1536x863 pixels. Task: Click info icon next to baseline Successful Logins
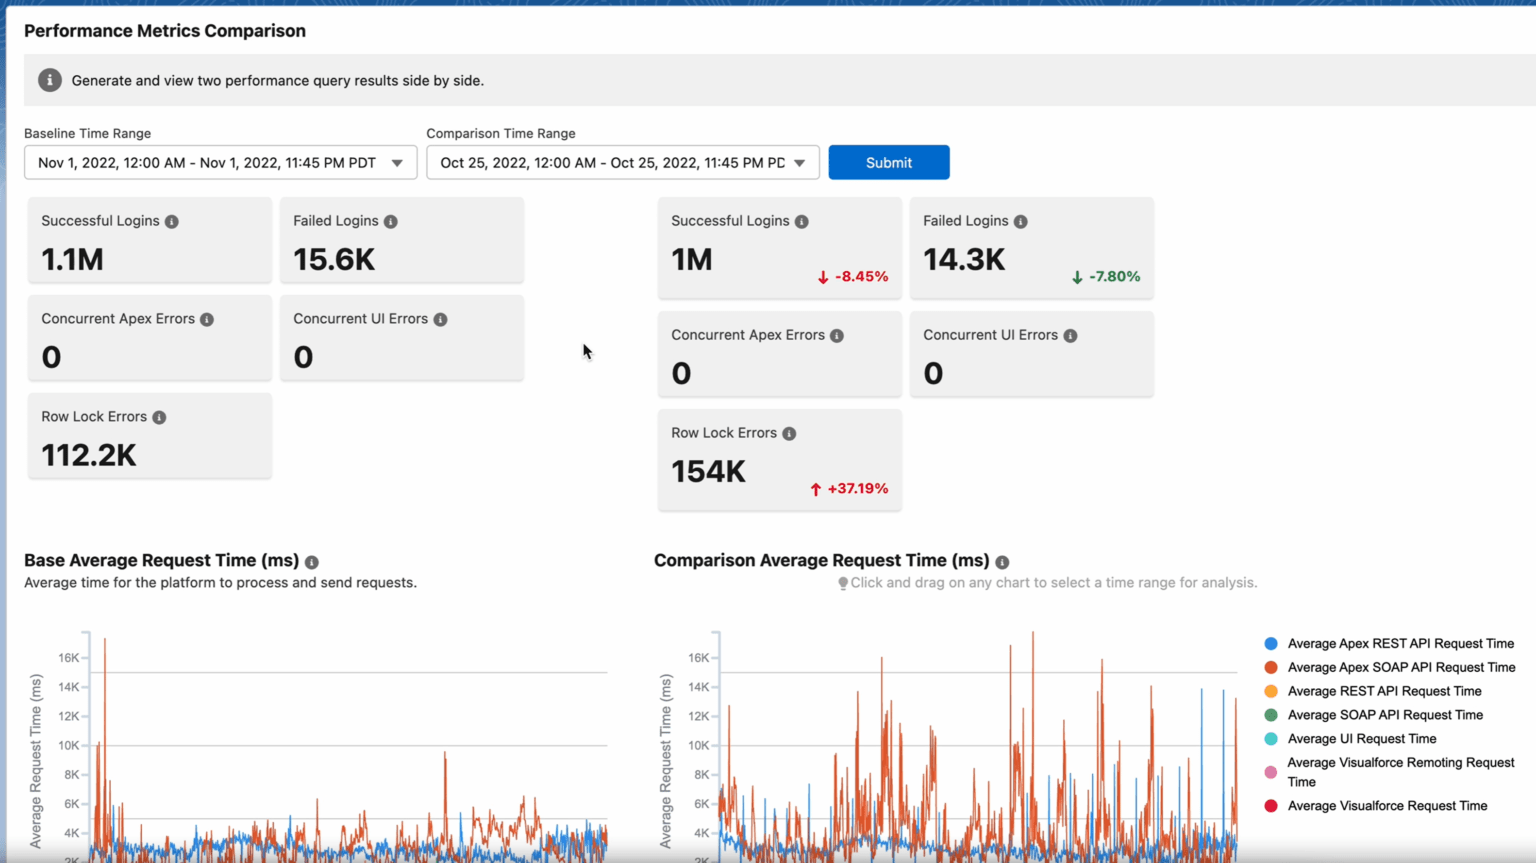coord(172,222)
